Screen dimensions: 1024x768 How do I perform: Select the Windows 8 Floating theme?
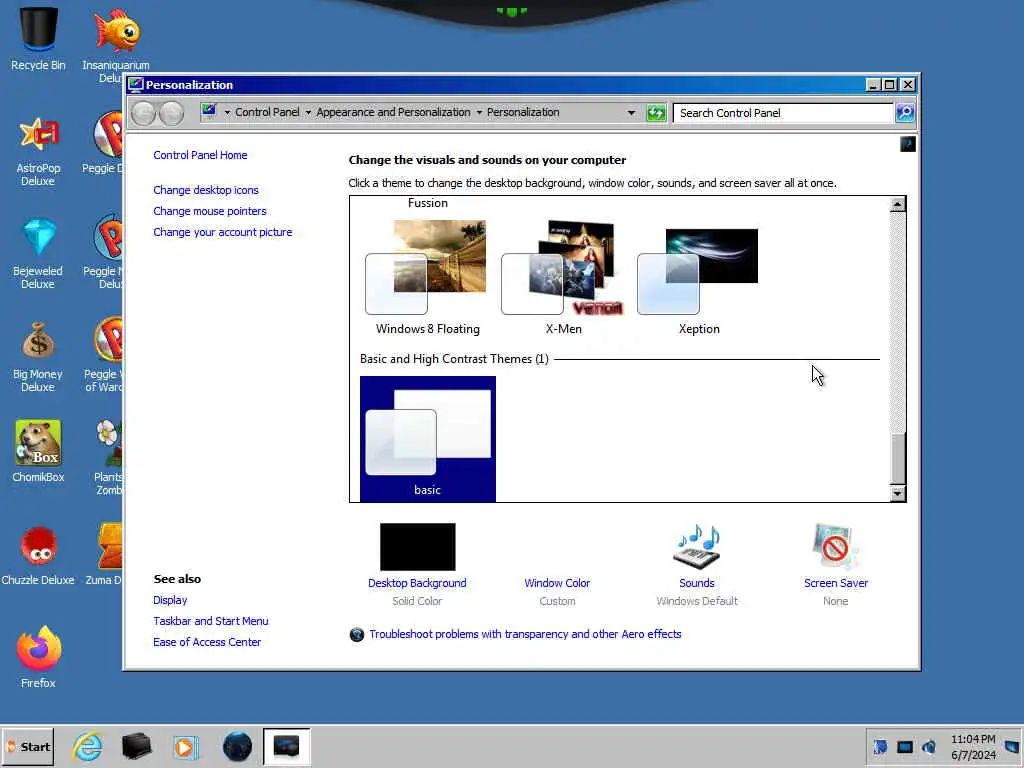pyautogui.click(x=428, y=278)
